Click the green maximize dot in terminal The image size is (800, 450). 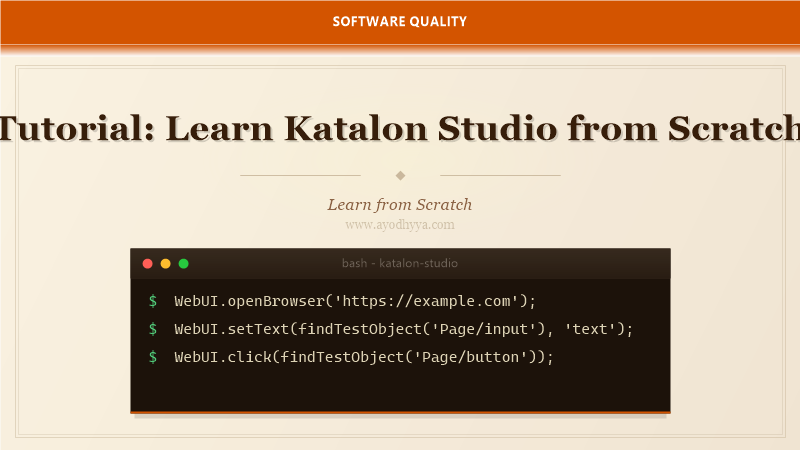(x=184, y=263)
